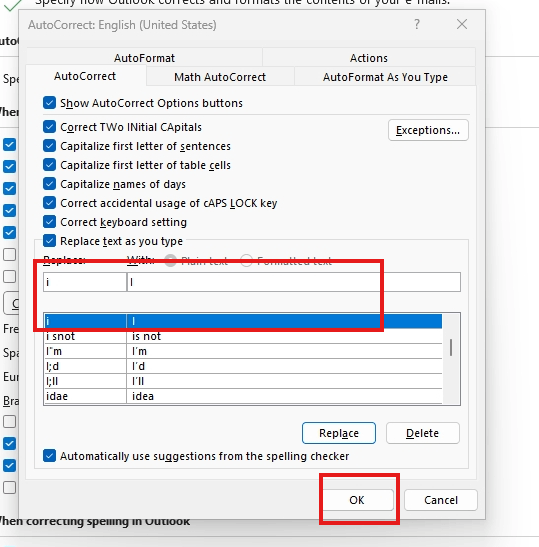The height and width of the screenshot is (547, 539).
Task: Select the 'i snot' list entry
Action: pos(243,336)
